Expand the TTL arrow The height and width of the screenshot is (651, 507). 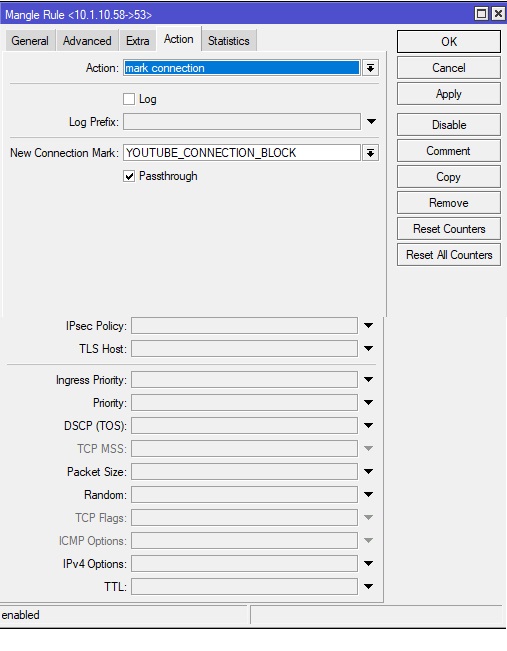tap(368, 587)
